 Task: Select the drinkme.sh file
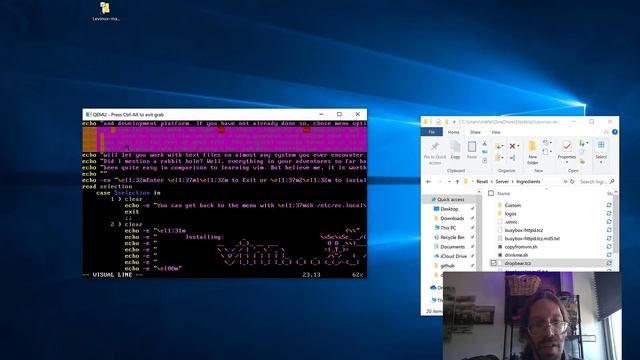coord(516,255)
